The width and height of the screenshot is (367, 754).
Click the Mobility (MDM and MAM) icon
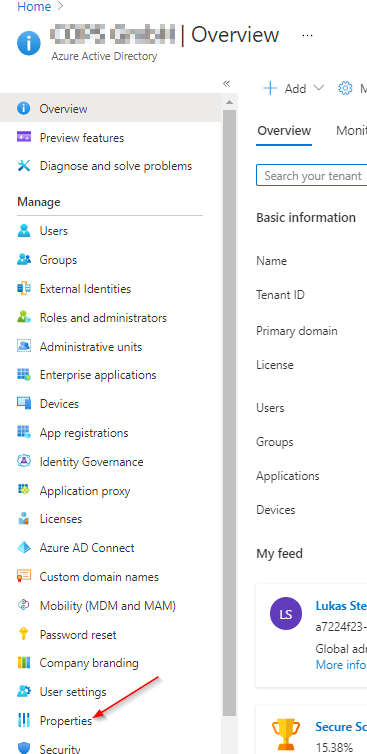(24, 605)
